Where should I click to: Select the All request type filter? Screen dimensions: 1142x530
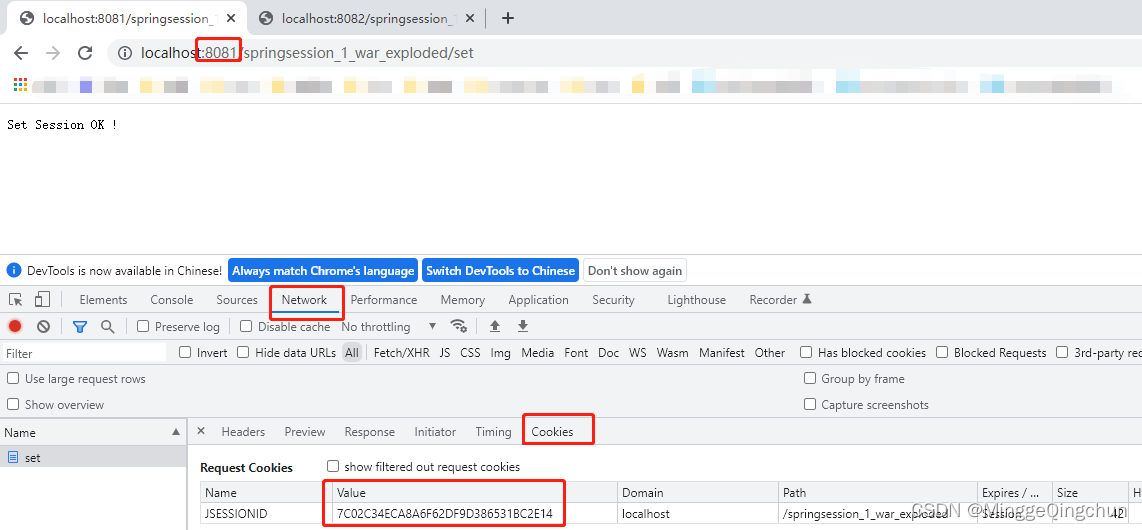(x=352, y=353)
